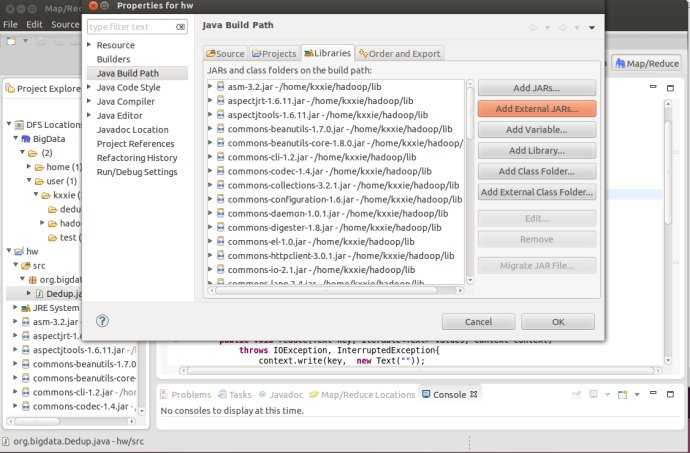
Task: Click hw project icon in Project Explorer
Action: 19,252
